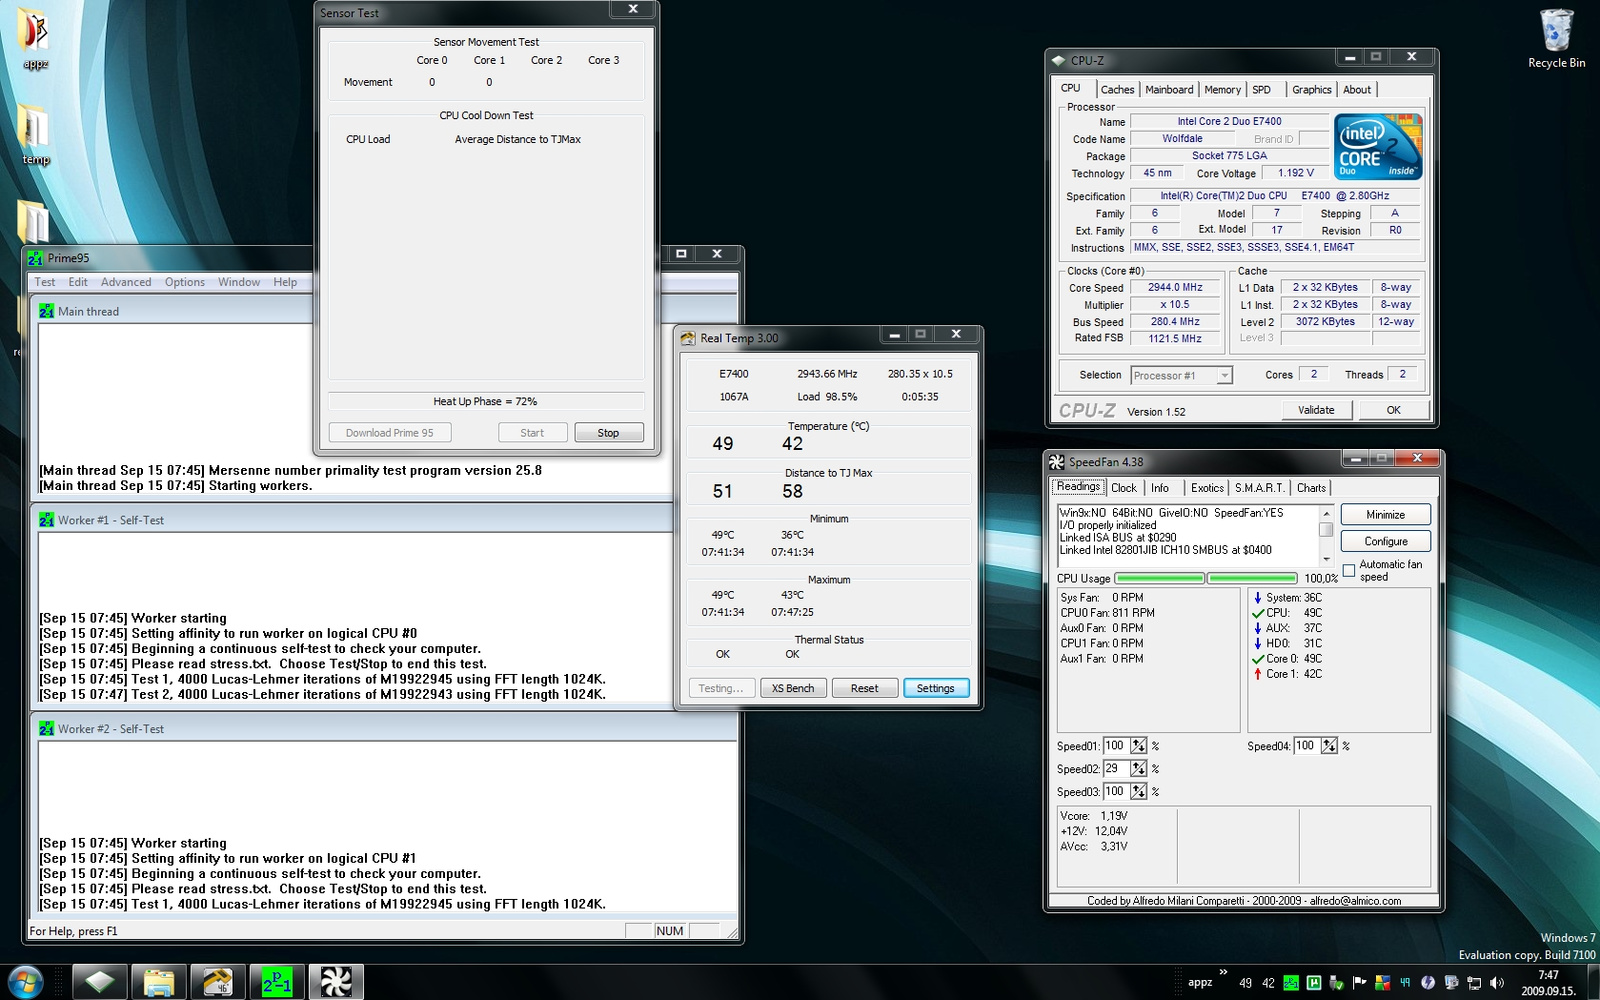Screen dimensions: 1600x1000
Task: Click Safely Remove Hardware tray icon
Action: [1336, 983]
